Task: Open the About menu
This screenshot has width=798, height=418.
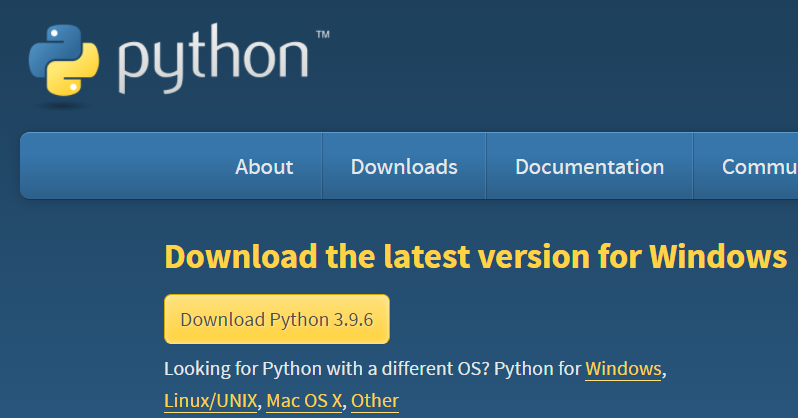Action: [264, 166]
